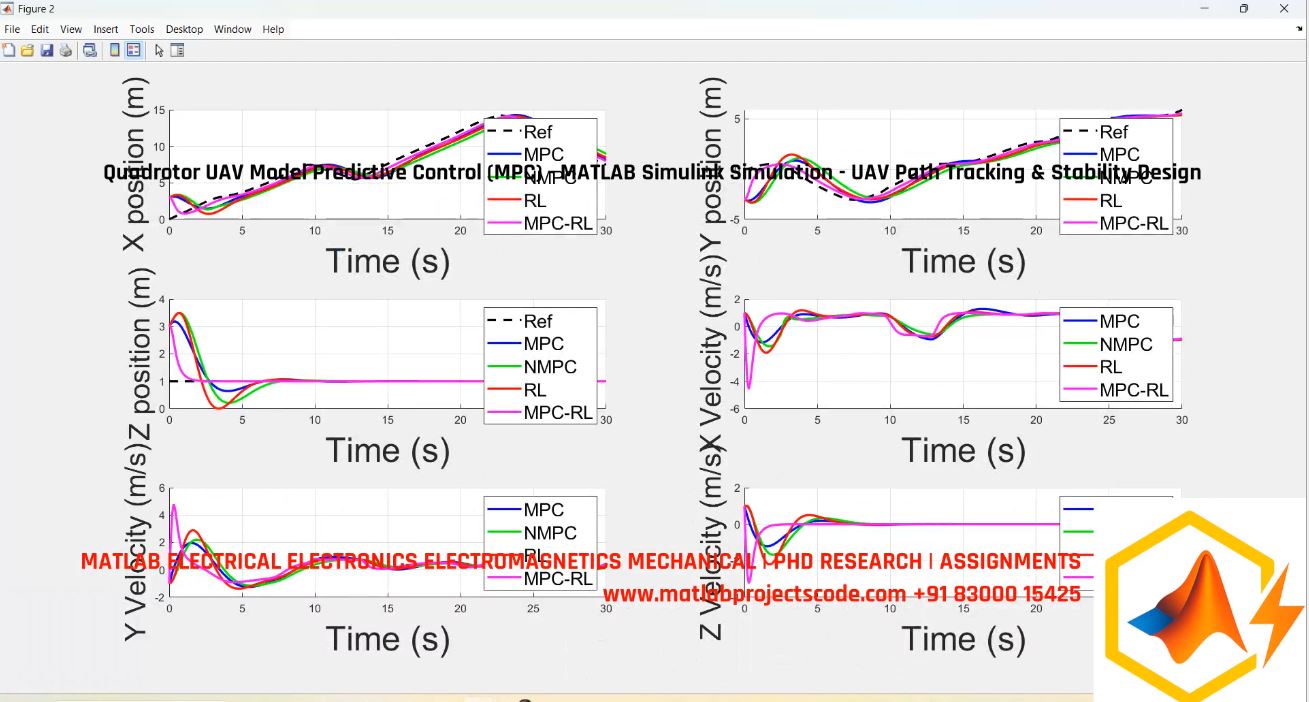Open the Insert menu
Screen dimensions: 1309x702
pyautogui.click(x=106, y=29)
